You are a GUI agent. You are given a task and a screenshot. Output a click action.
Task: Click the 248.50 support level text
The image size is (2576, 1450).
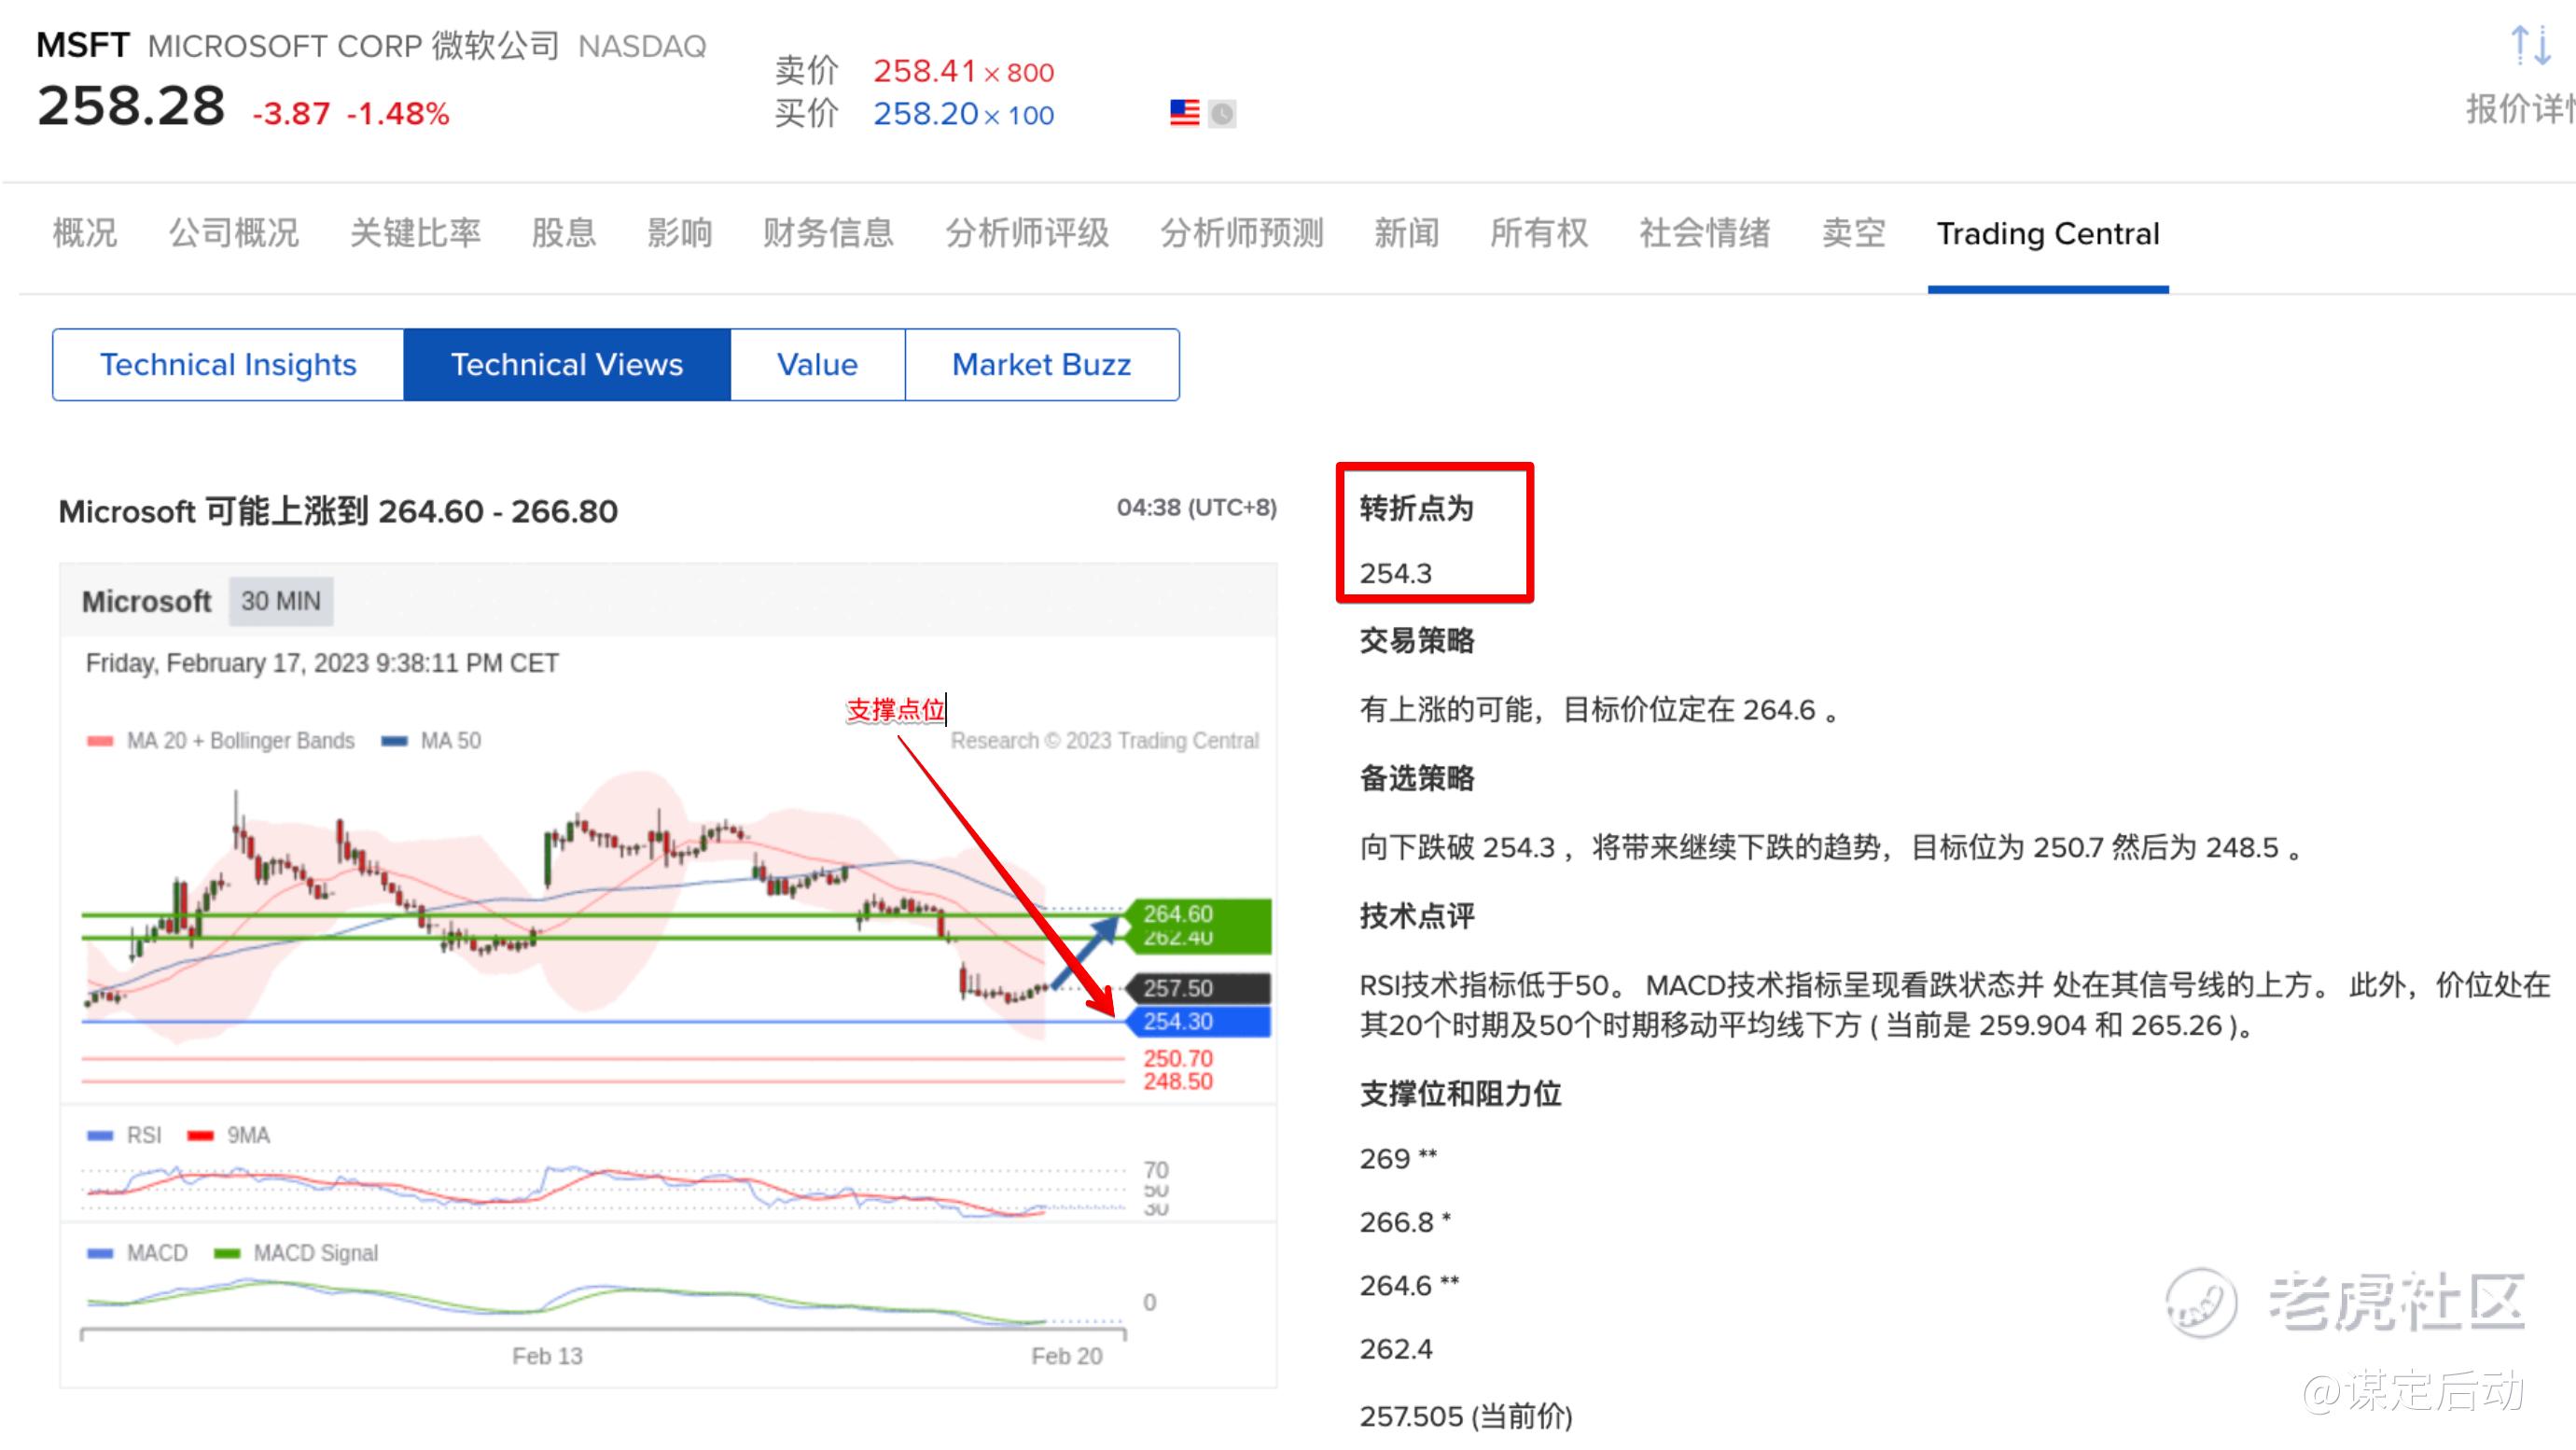click(1178, 1081)
